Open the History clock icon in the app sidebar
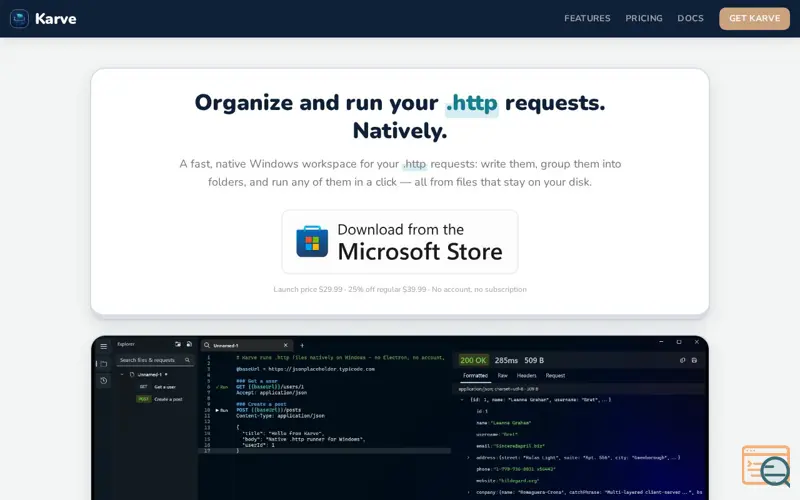800x500 pixels. tap(104, 381)
